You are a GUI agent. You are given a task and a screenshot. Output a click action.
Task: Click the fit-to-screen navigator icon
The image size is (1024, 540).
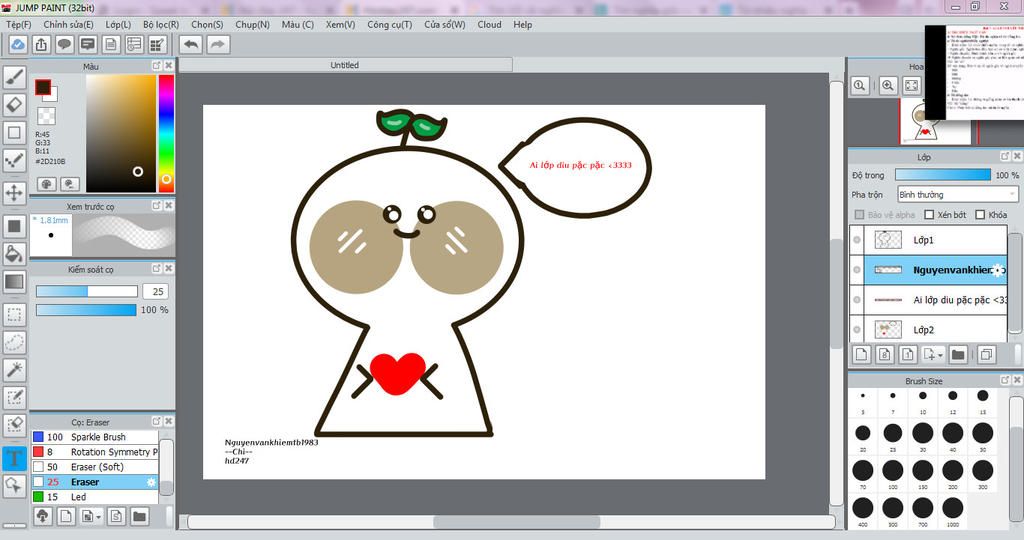912,86
